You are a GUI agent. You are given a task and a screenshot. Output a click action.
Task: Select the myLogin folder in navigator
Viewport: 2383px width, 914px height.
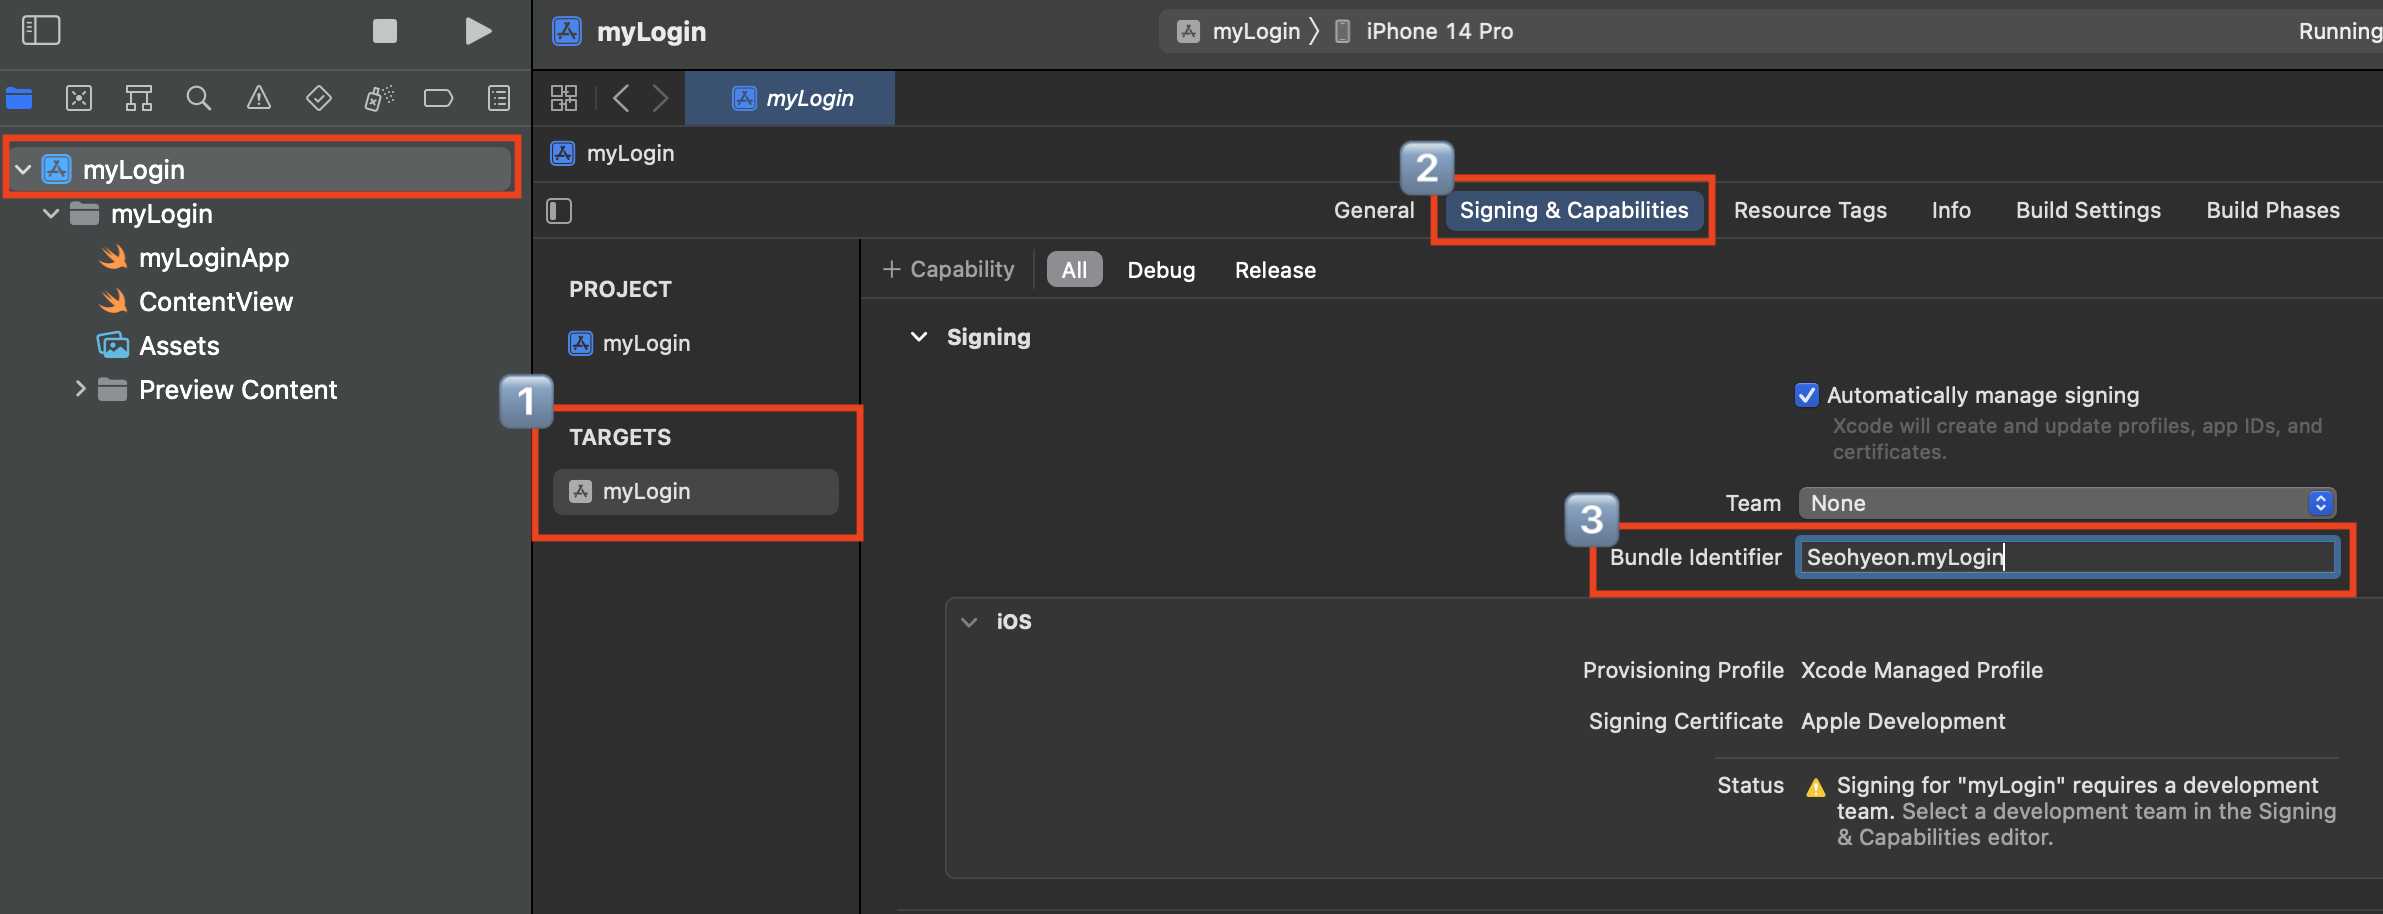(161, 214)
